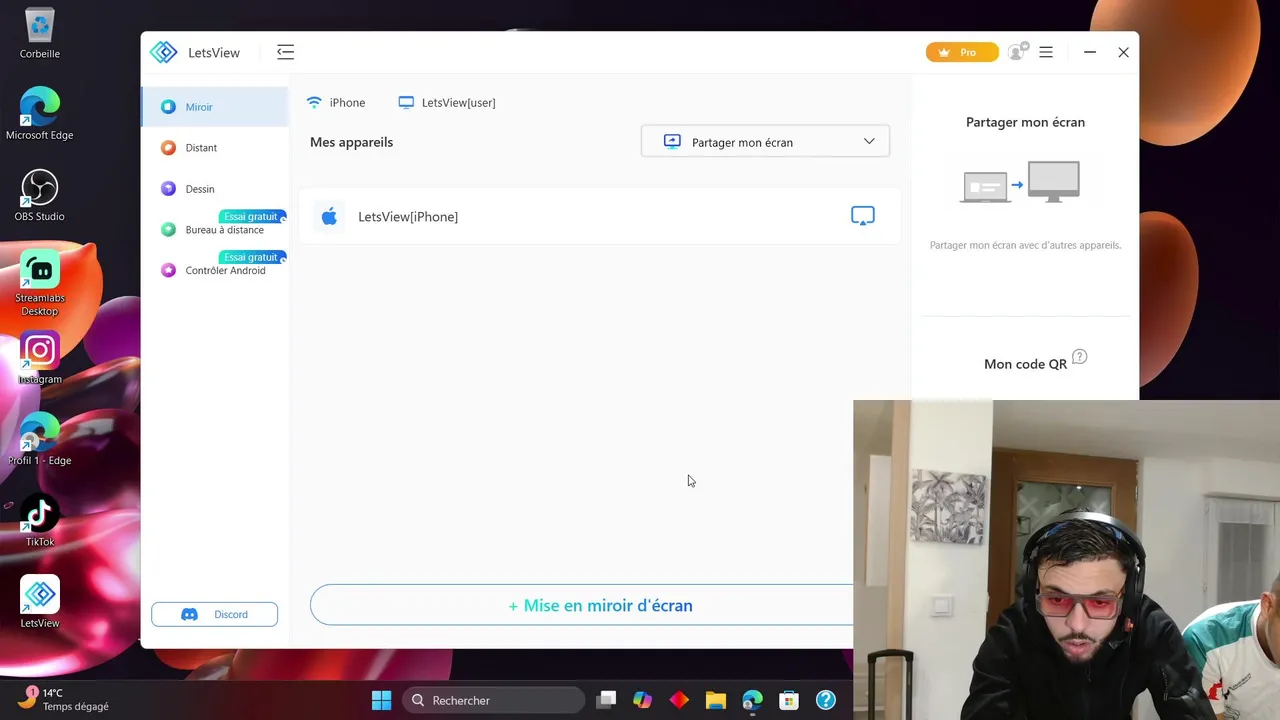This screenshot has width=1280, height=720.
Task: Select the OBS Studio desktop icon
Action: click(x=40, y=196)
